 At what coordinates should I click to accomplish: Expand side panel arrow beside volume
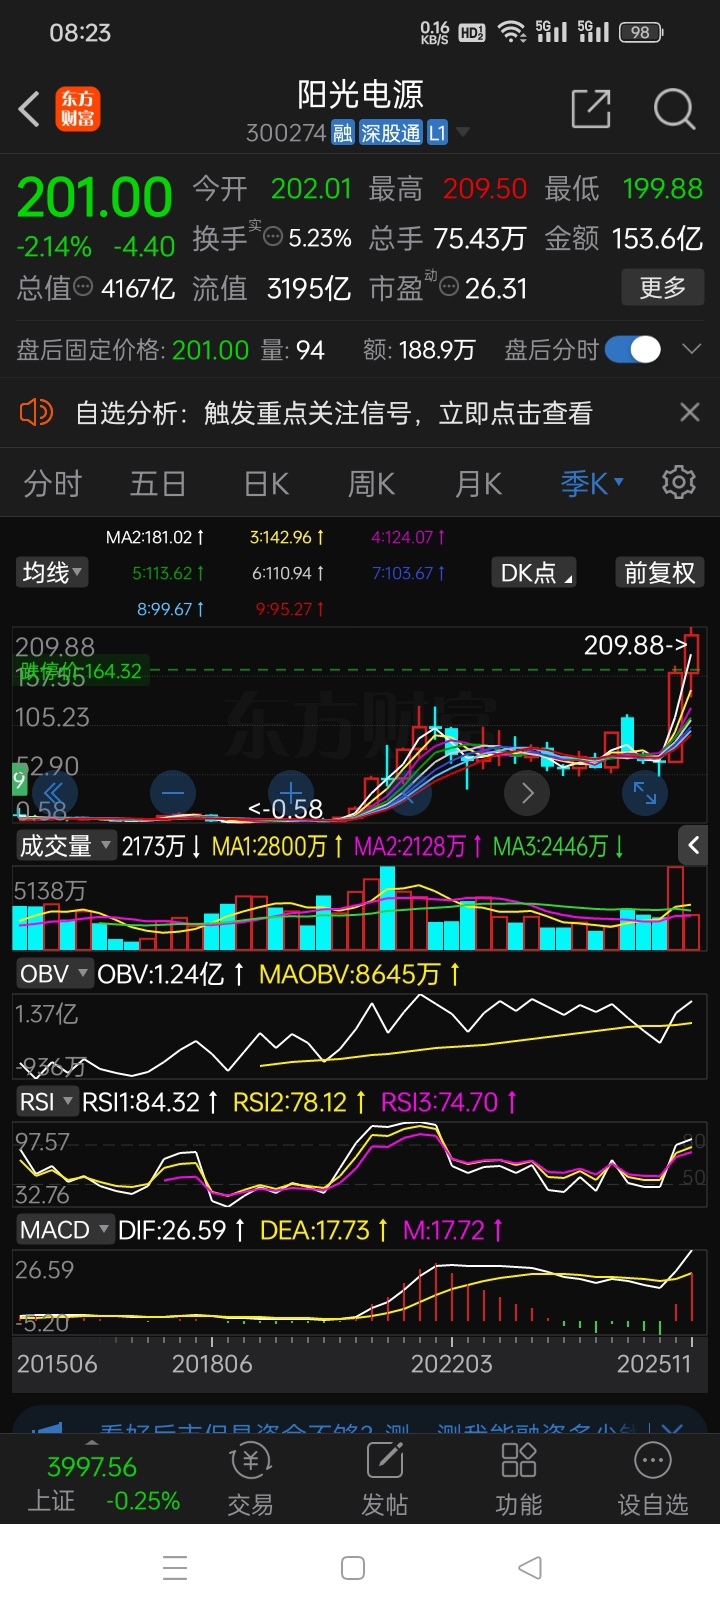click(693, 845)
